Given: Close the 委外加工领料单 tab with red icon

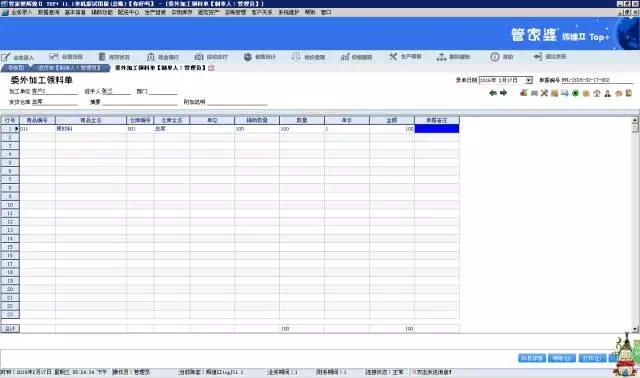Looking at the screenshot, I should click(x=211, y=68).
